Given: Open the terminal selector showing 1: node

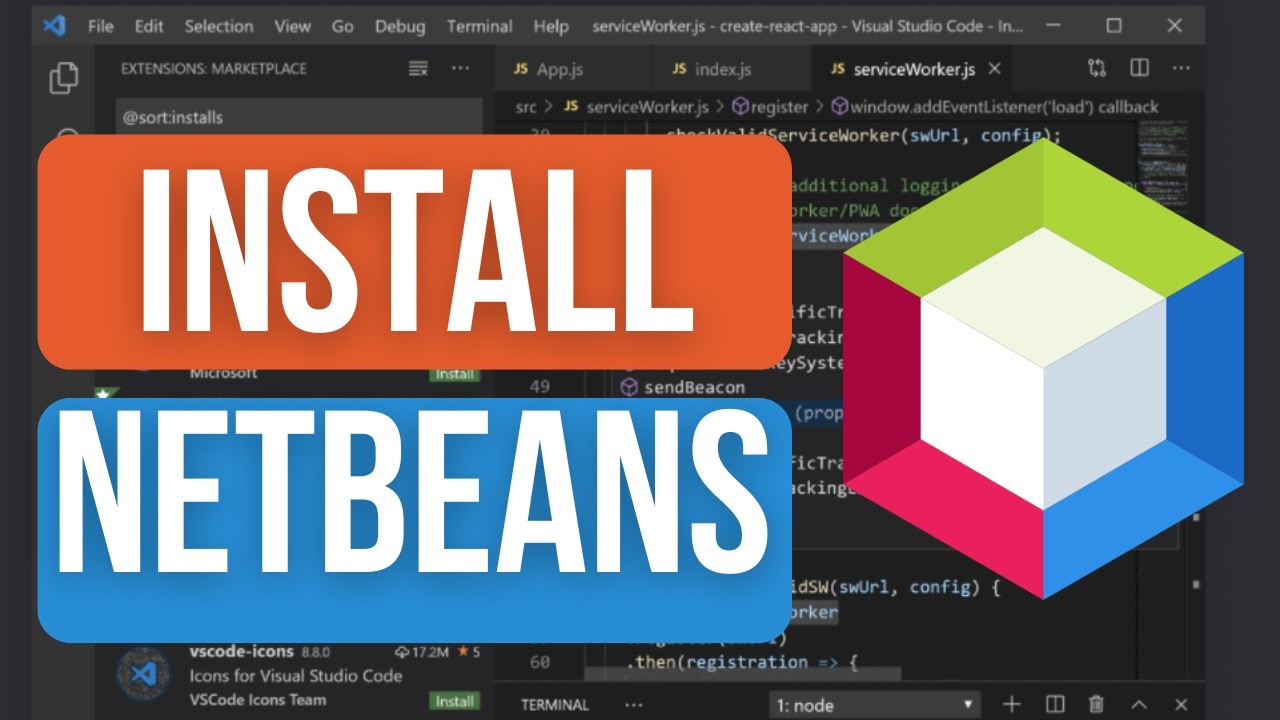Looking at the screenshot, I should tap(873, 705).
